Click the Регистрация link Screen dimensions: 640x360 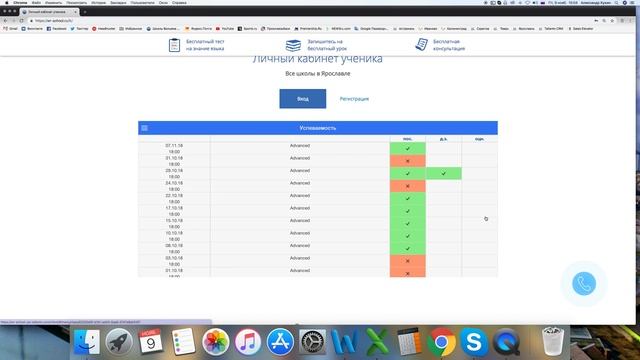354,99
